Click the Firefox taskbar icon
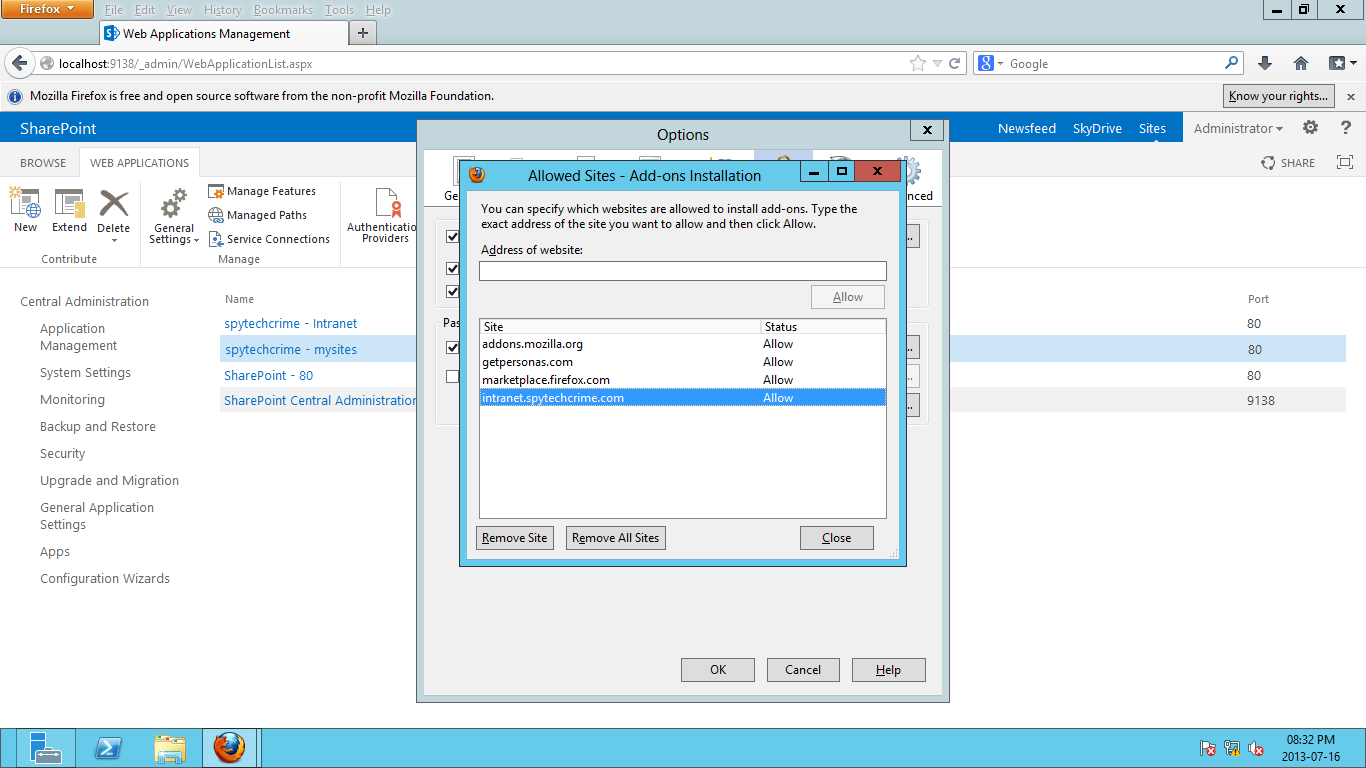1366x768 pixels. (x=230, y=748)
